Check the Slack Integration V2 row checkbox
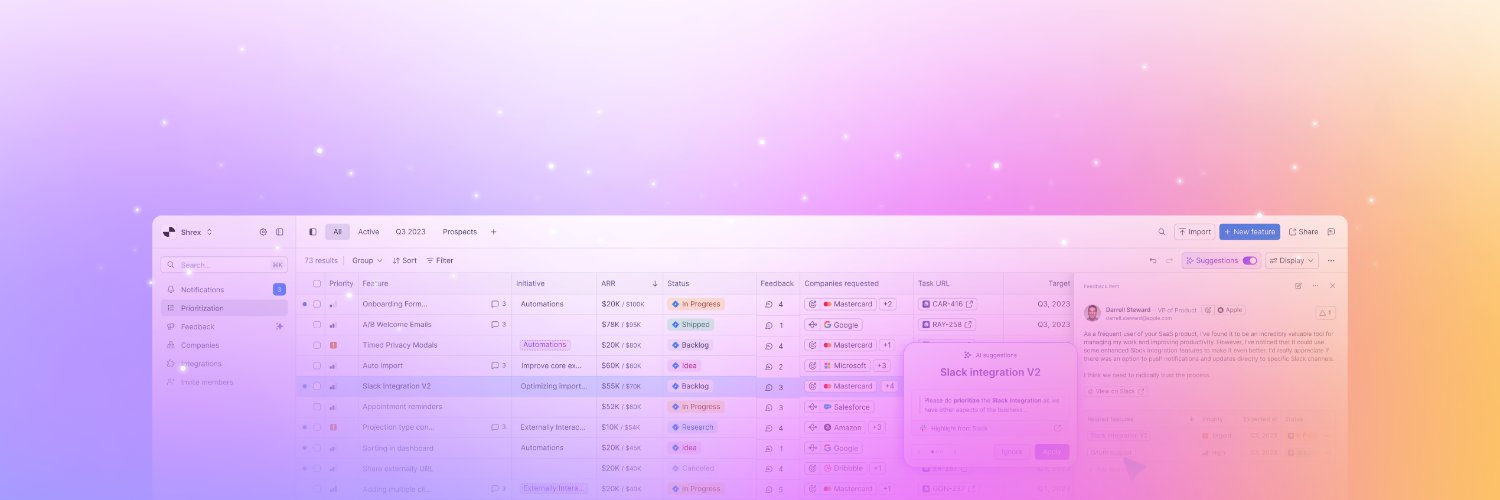Screen dimensions: 1500x500 pos(317,386)
